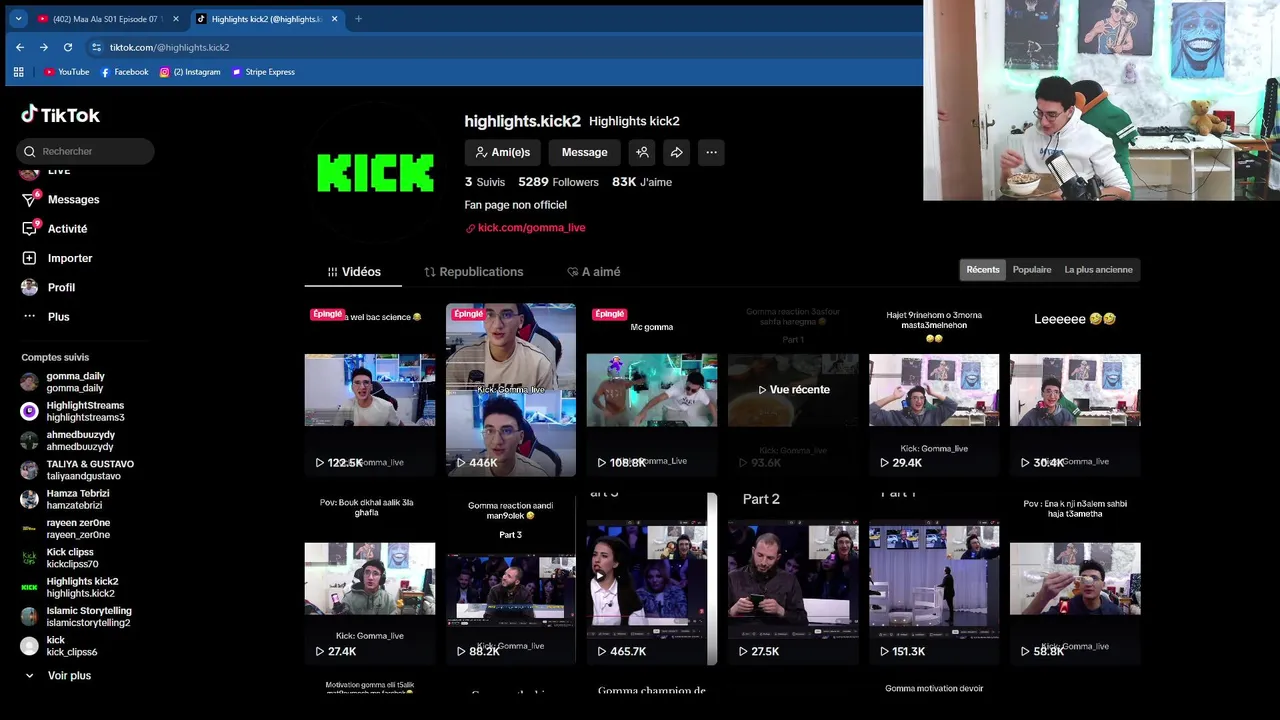
Task: Click the Ami(e)s button
Action: pos(502,152)
